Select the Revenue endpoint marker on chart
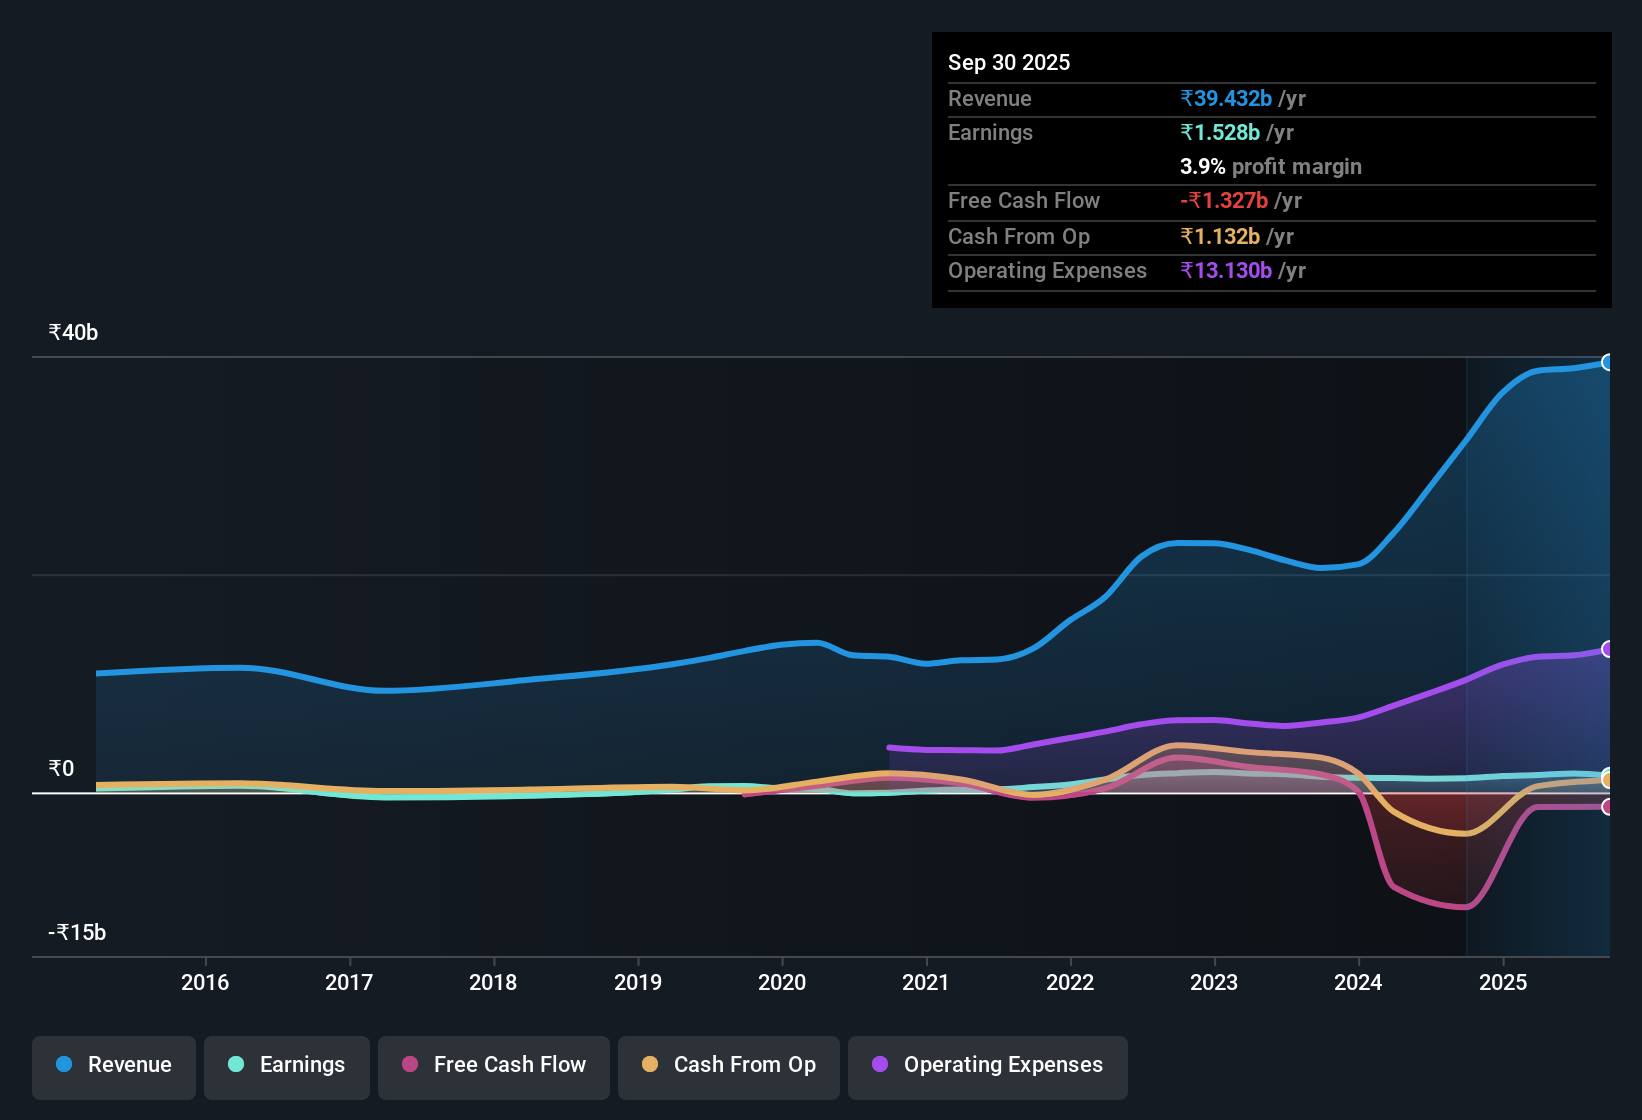 click(x=1607, y=362)
